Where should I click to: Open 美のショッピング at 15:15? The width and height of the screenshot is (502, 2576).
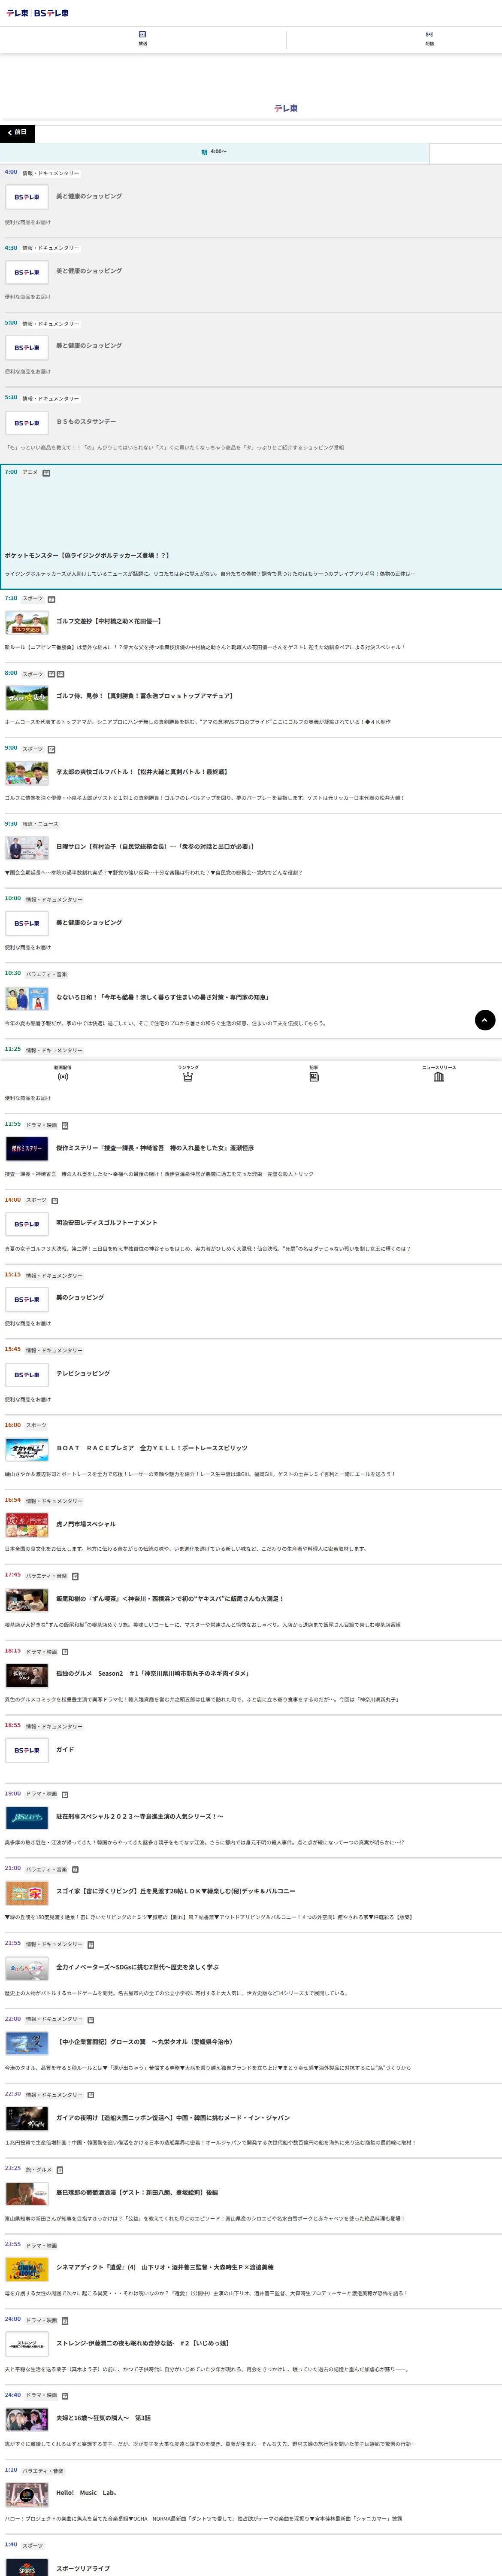coord(80,1297)
